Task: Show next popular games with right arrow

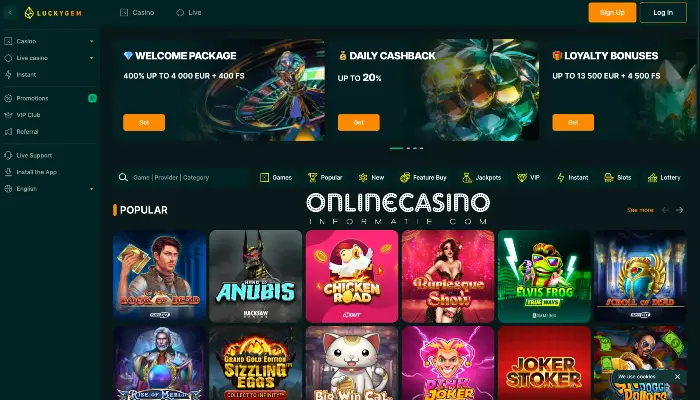Action: (679, 210)
